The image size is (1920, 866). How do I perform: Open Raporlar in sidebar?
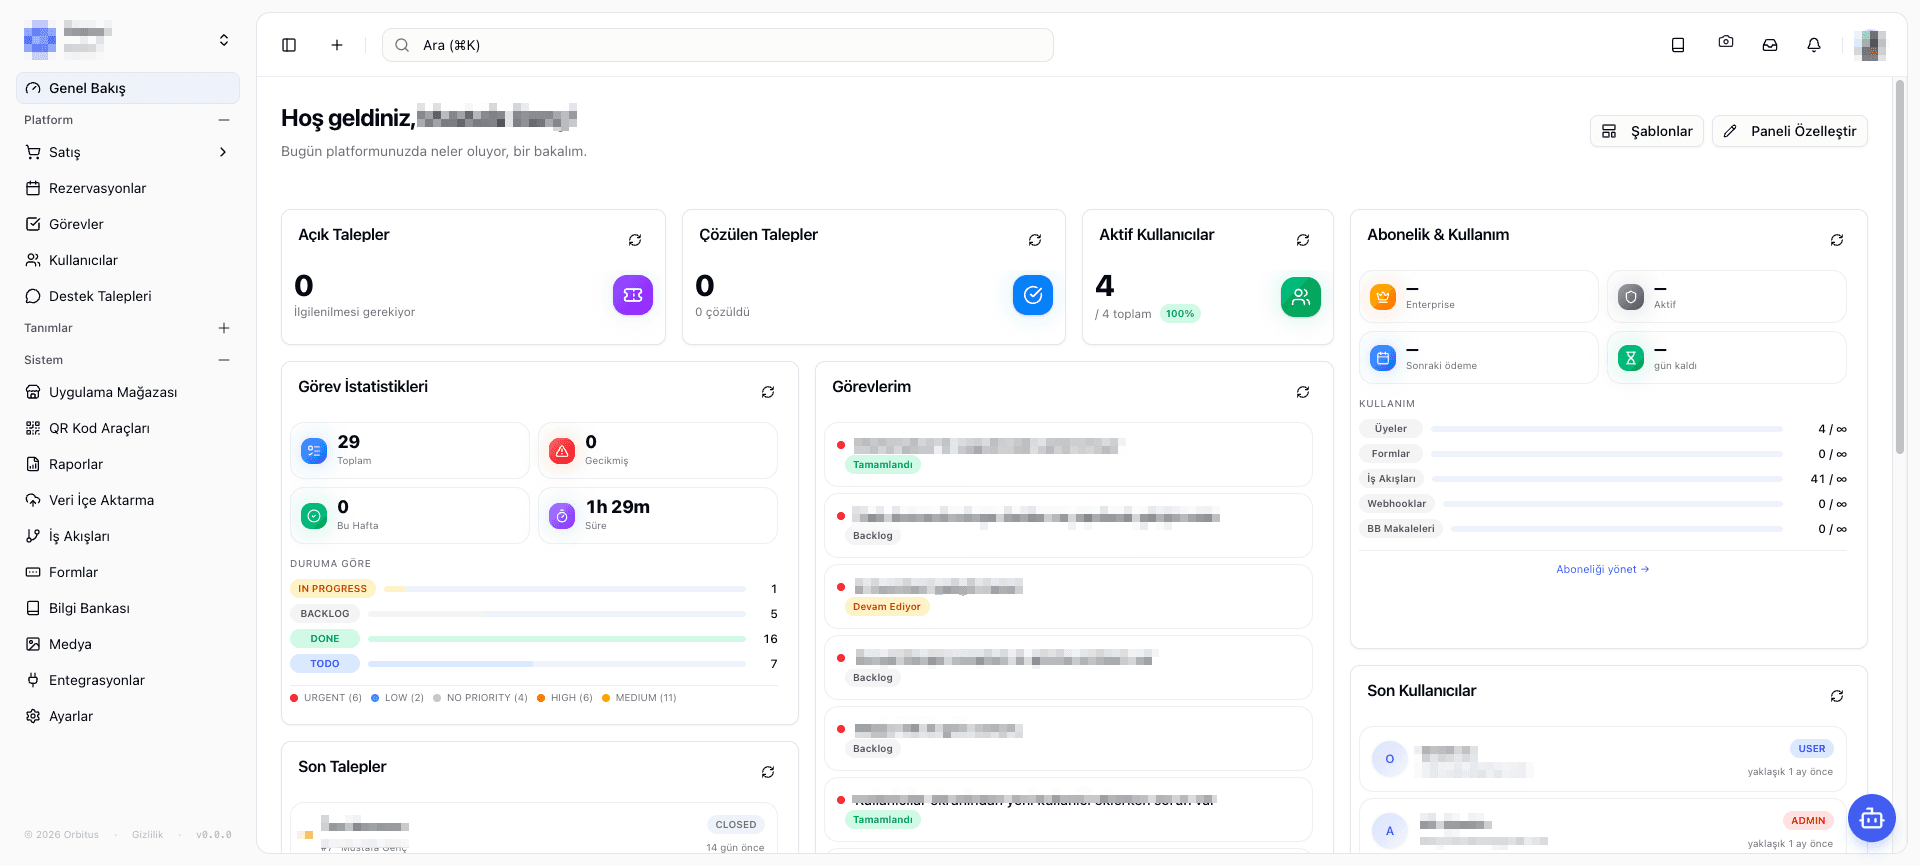point(128,464)
